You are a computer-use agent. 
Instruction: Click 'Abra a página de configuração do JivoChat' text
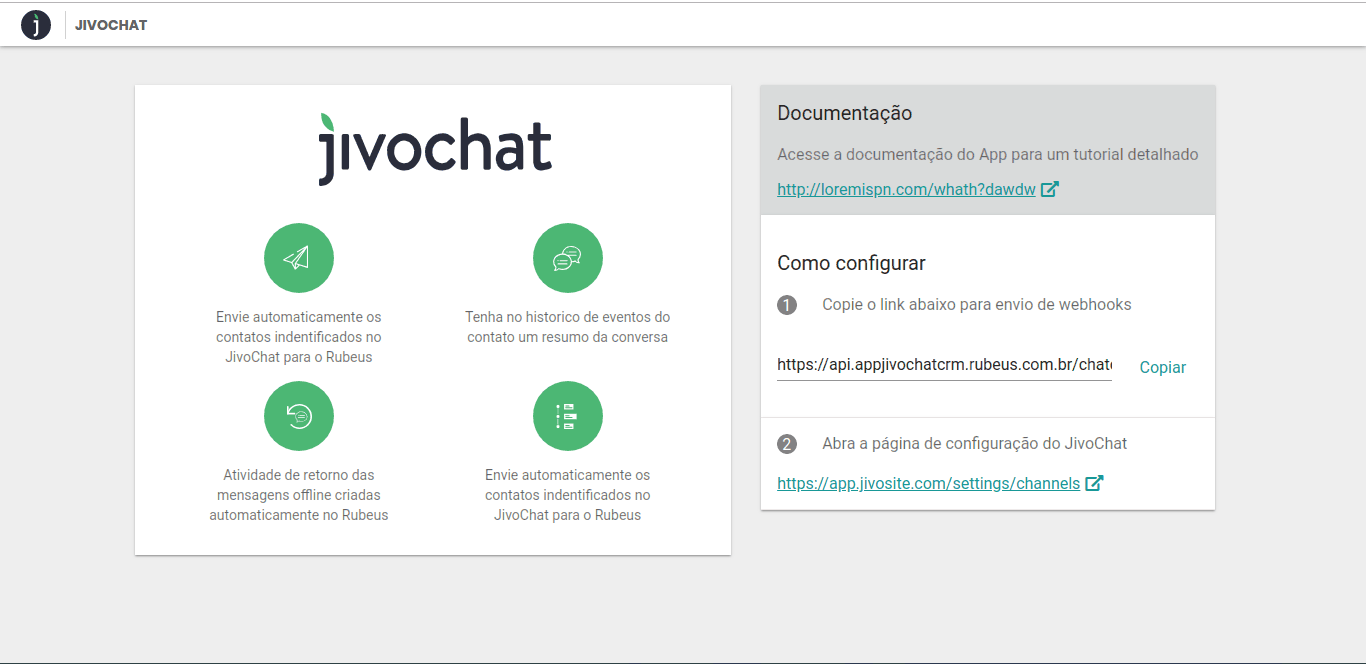(x=974, y=443)
